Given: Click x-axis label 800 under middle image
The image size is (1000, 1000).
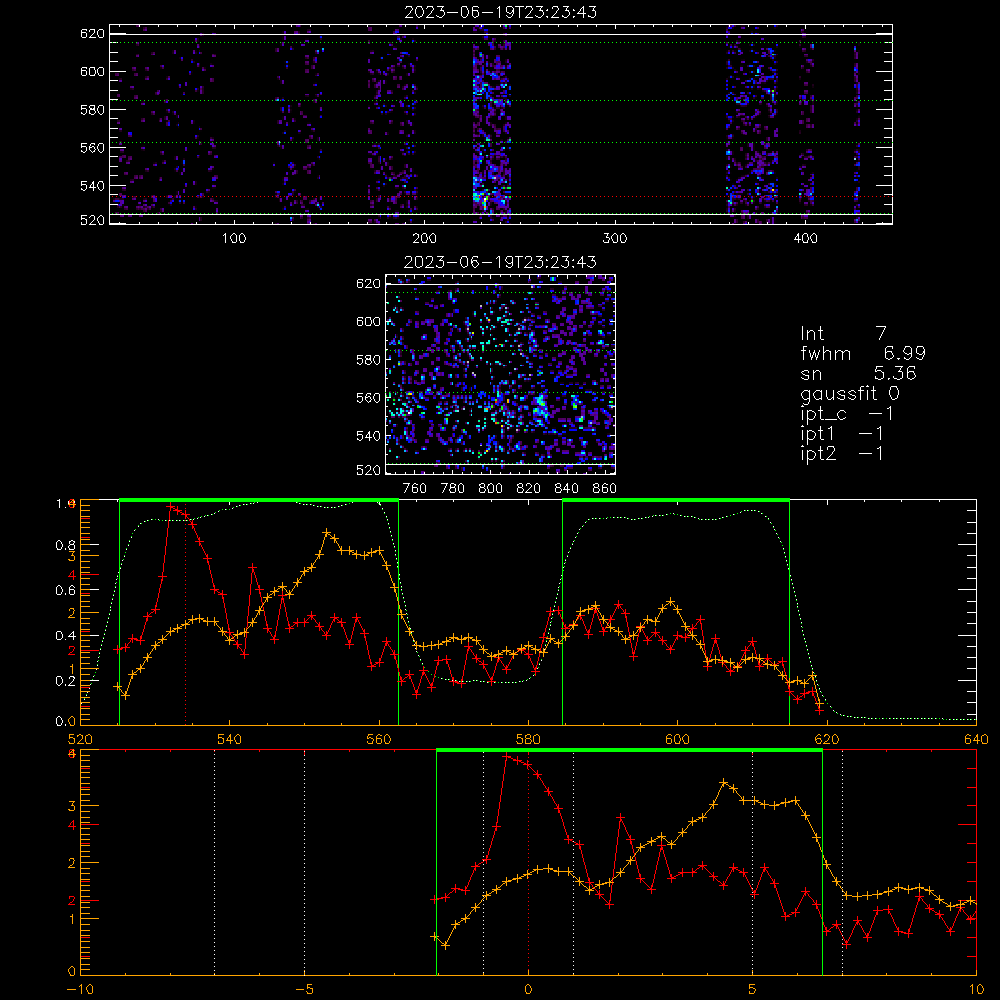Looking at the screenshot, I should pyautogui.click(x=490, y=489).
